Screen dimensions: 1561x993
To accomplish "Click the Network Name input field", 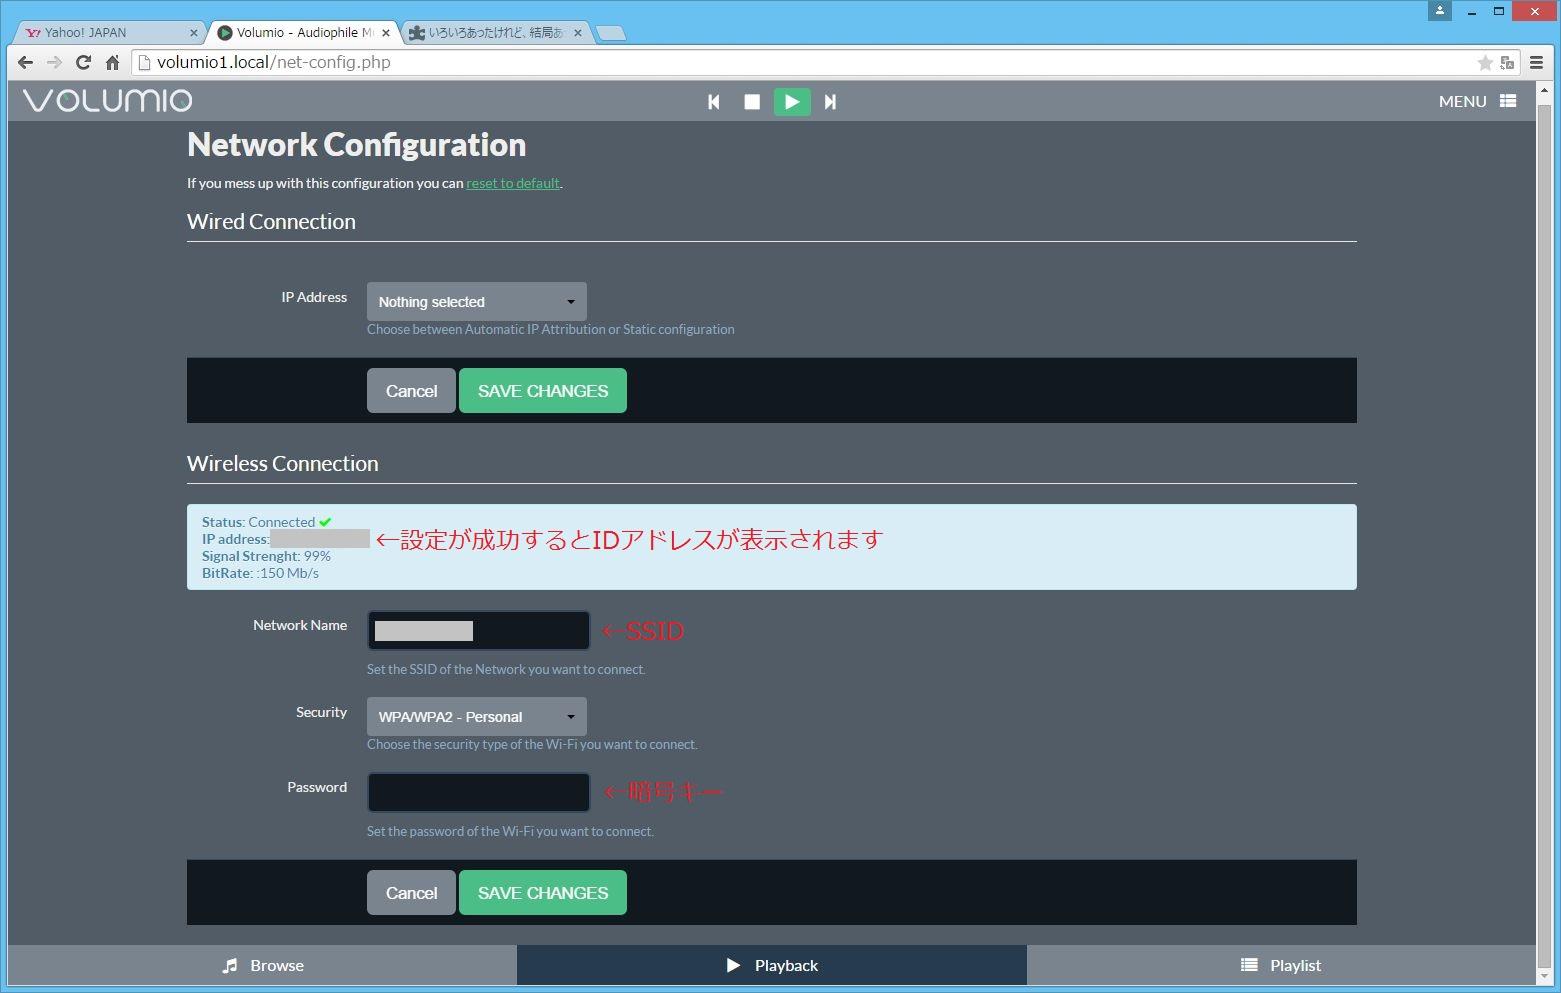I will 479,631.
